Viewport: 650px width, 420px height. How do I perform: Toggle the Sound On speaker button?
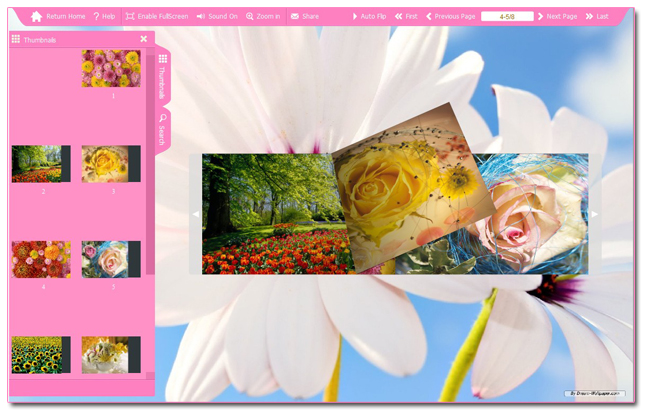click(217, 17)
